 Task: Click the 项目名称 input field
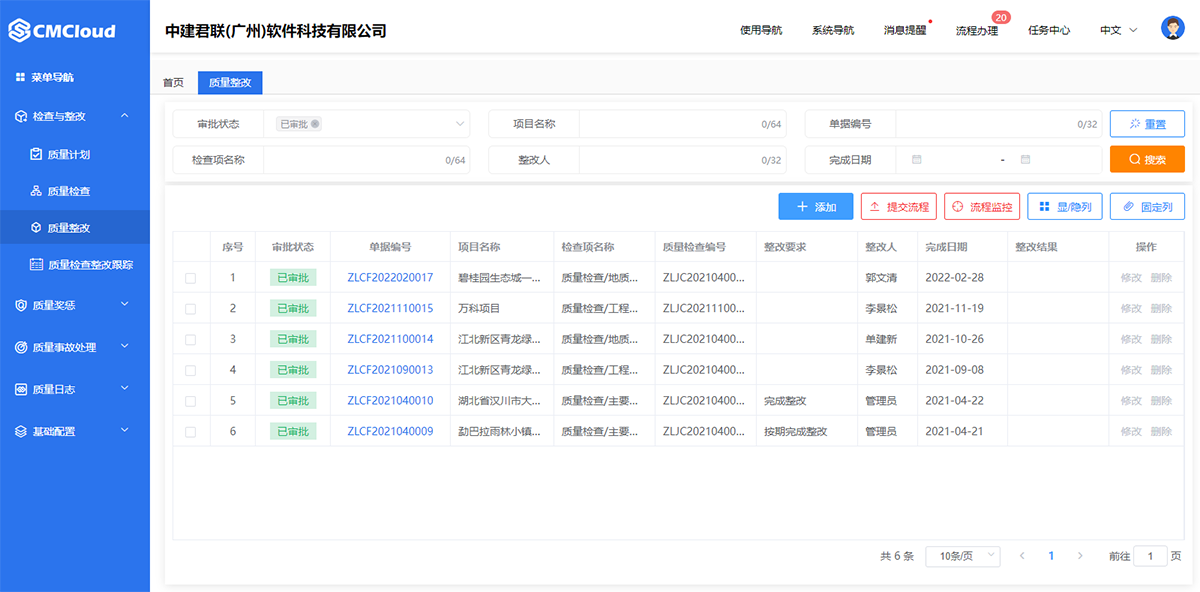pos(682,124)
